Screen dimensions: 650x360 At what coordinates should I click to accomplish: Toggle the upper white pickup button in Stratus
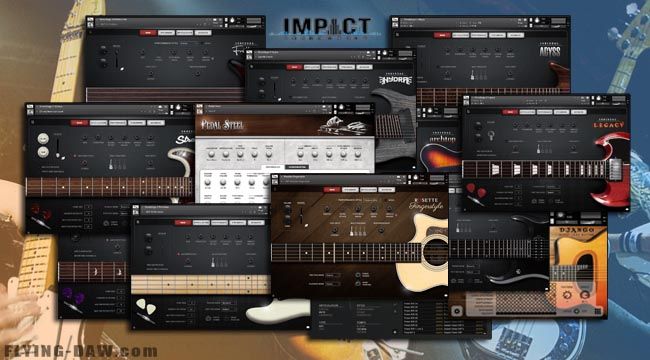pyautogui.click(x=43, y=139)
